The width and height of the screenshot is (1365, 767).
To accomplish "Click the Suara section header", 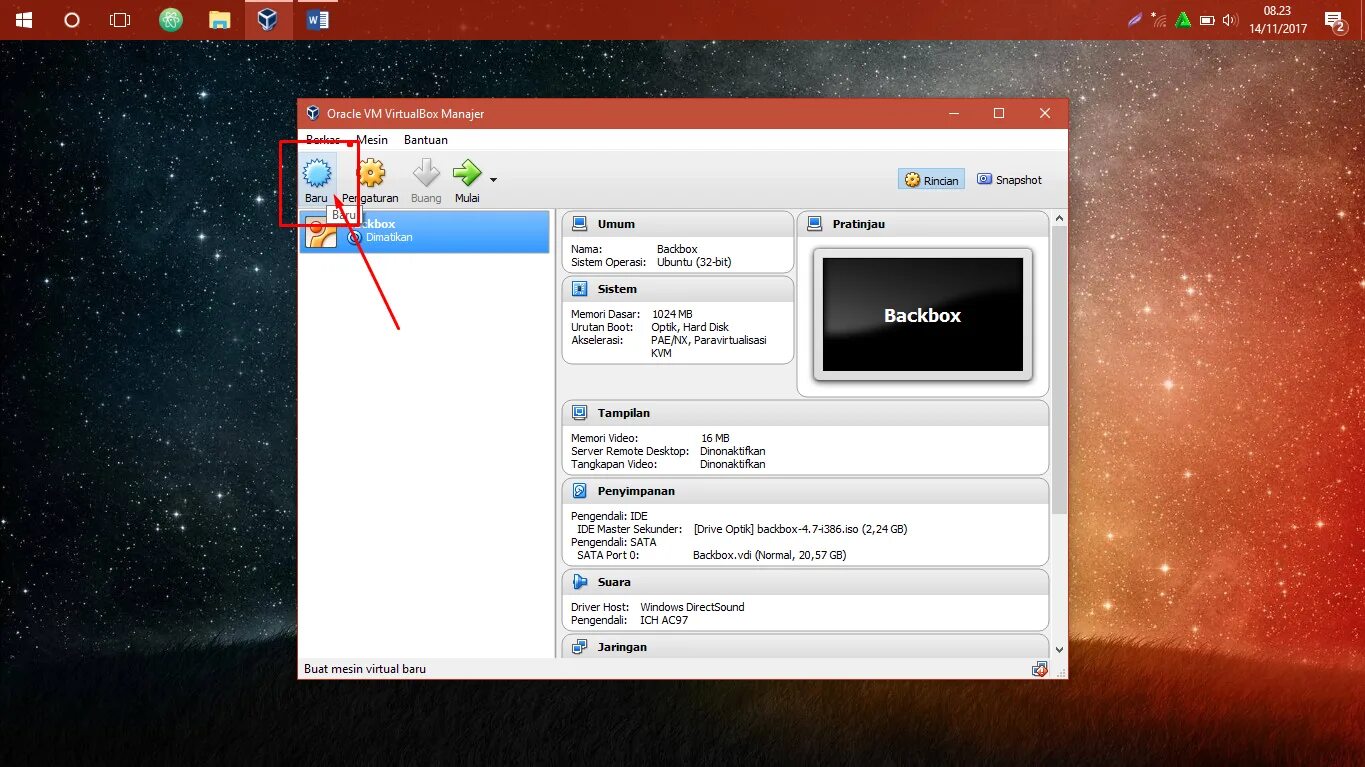I will tap(805, 582).
